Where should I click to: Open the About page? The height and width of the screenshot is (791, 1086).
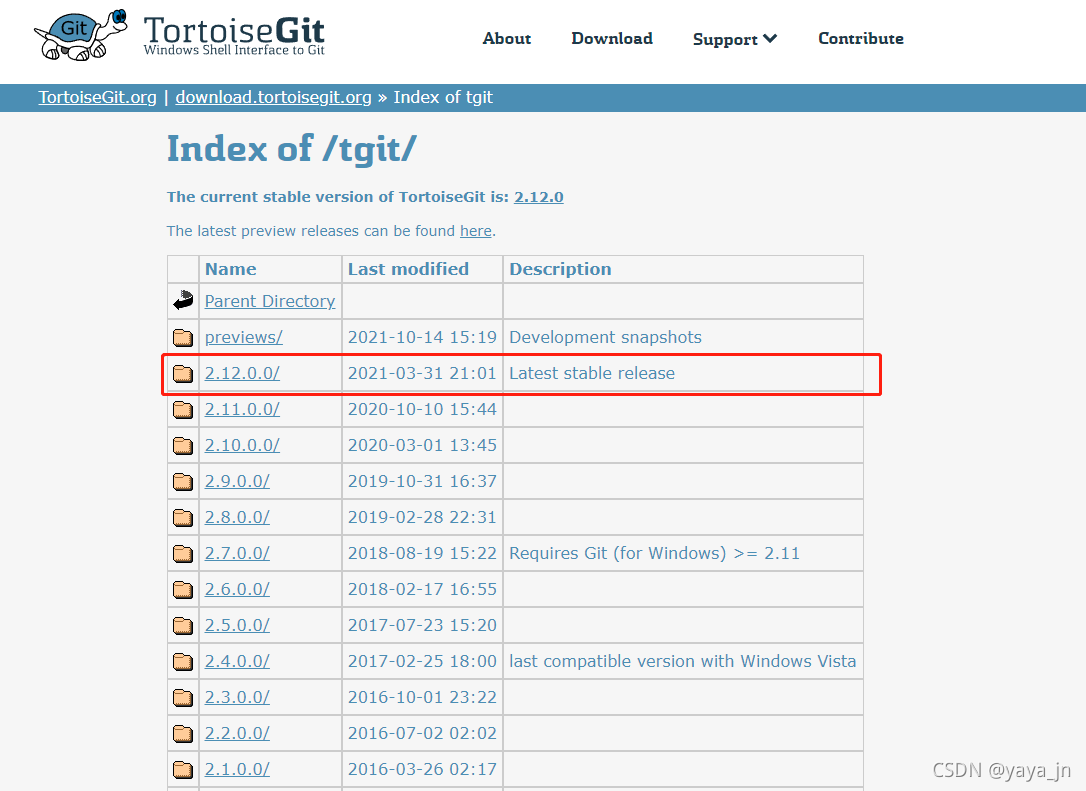tap(507, 38)
